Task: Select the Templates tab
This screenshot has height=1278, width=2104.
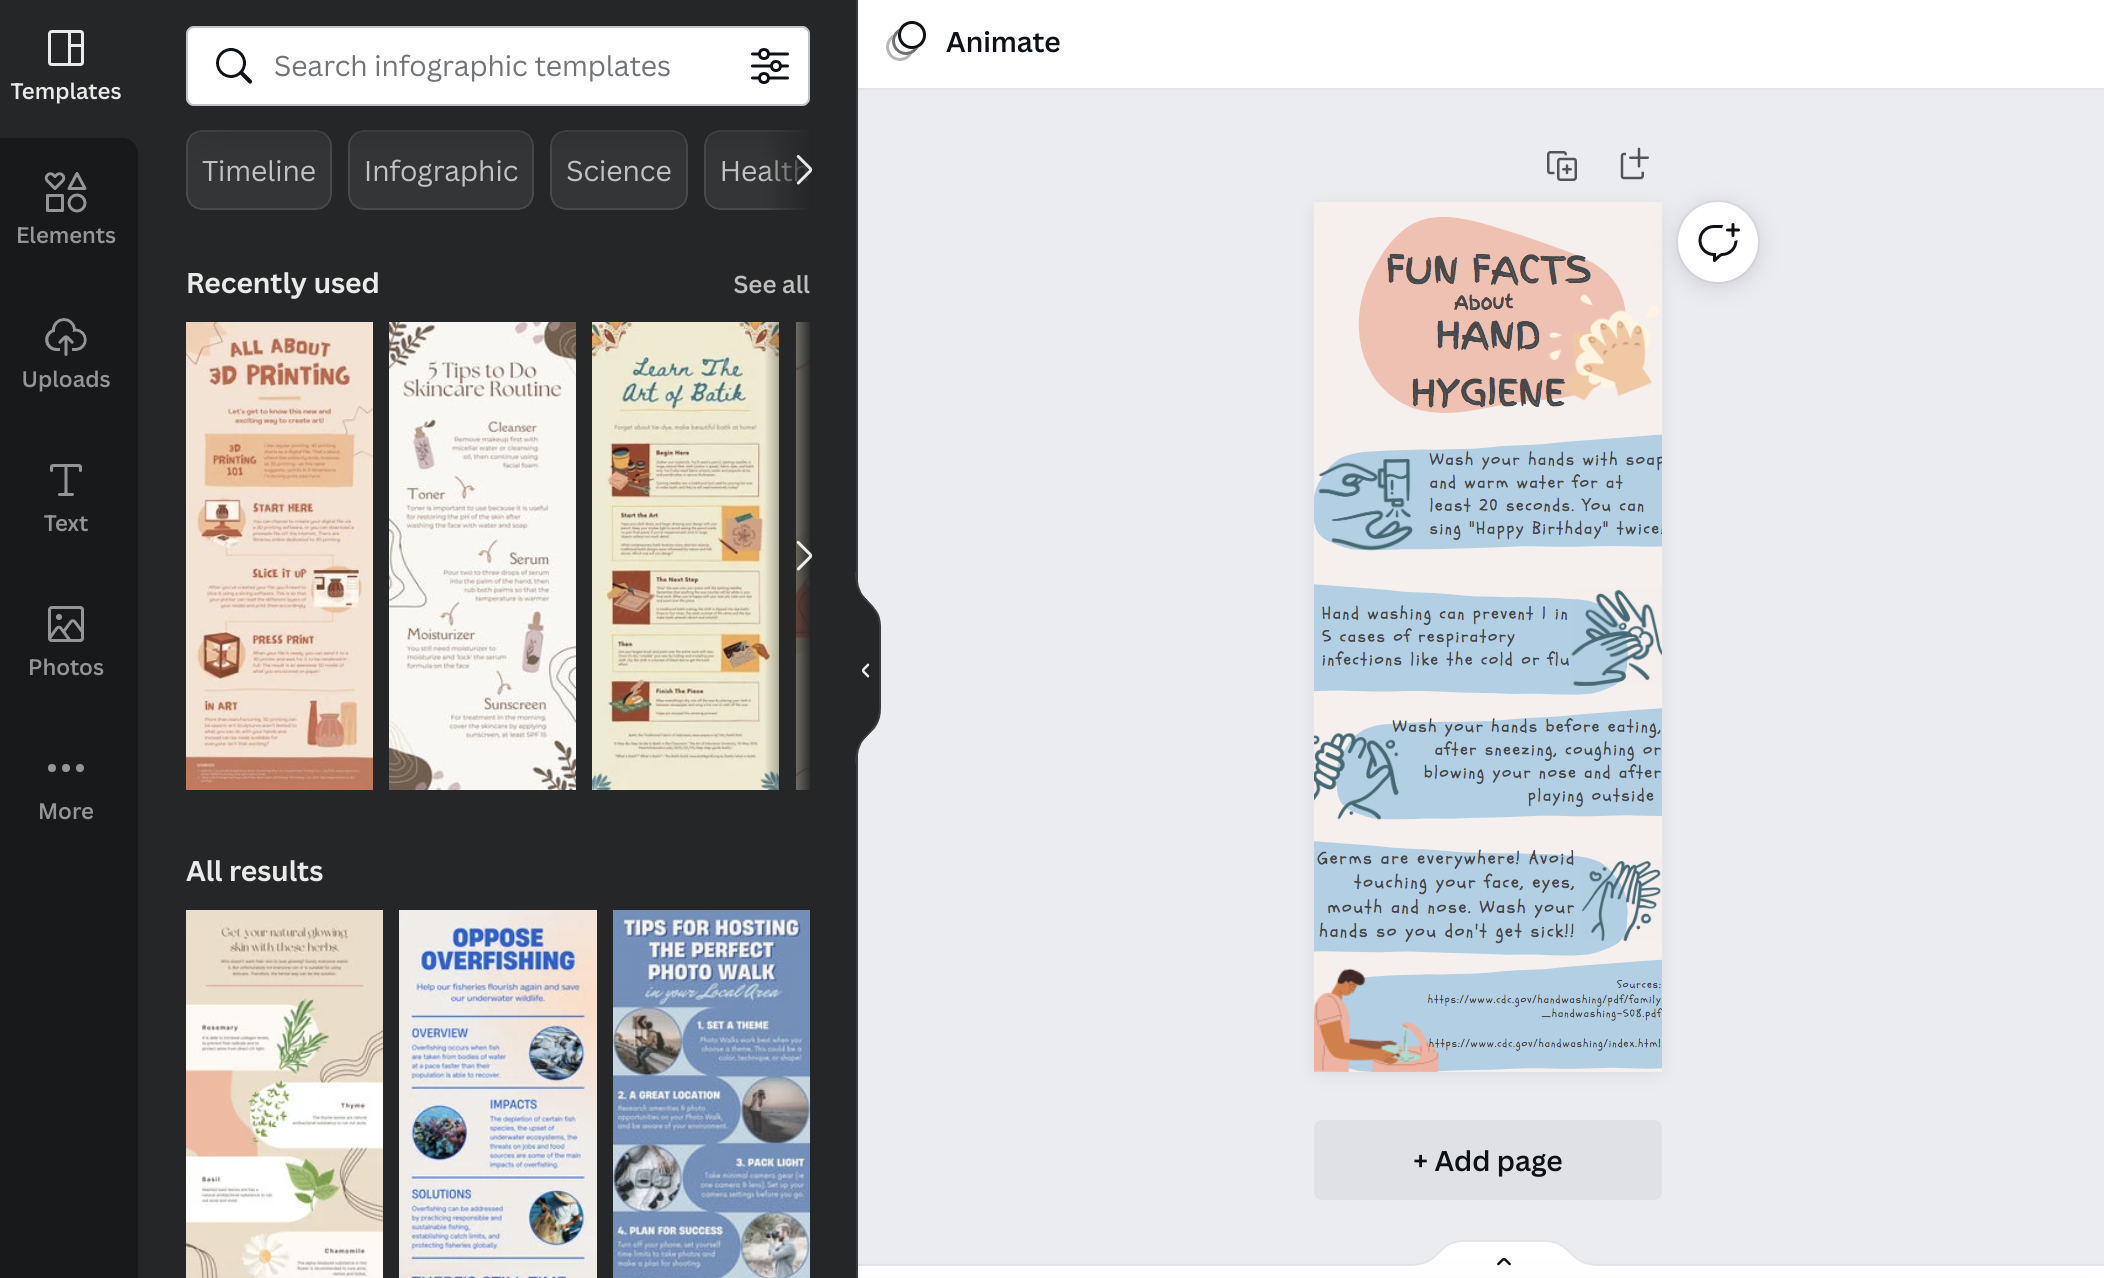Action: pos(66,65)
